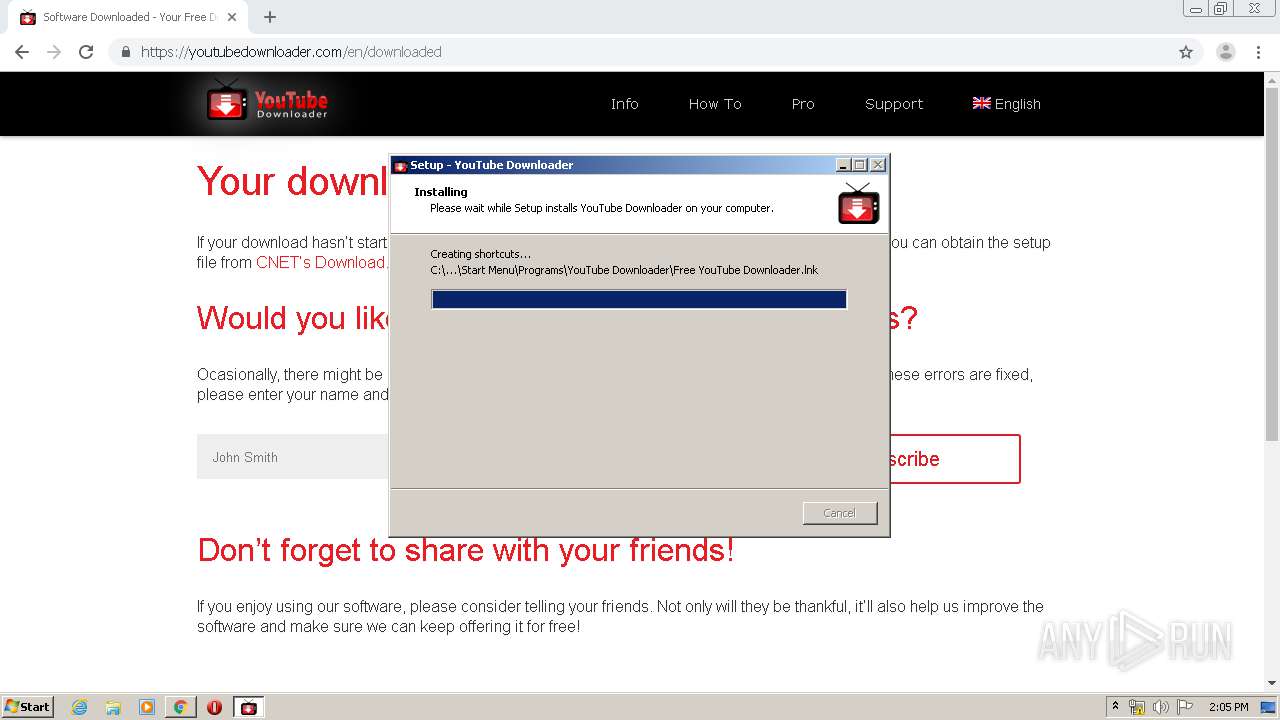Click the 'Don't forget to share' heading
Screen dimensions: 1280x720
point(466,550)
